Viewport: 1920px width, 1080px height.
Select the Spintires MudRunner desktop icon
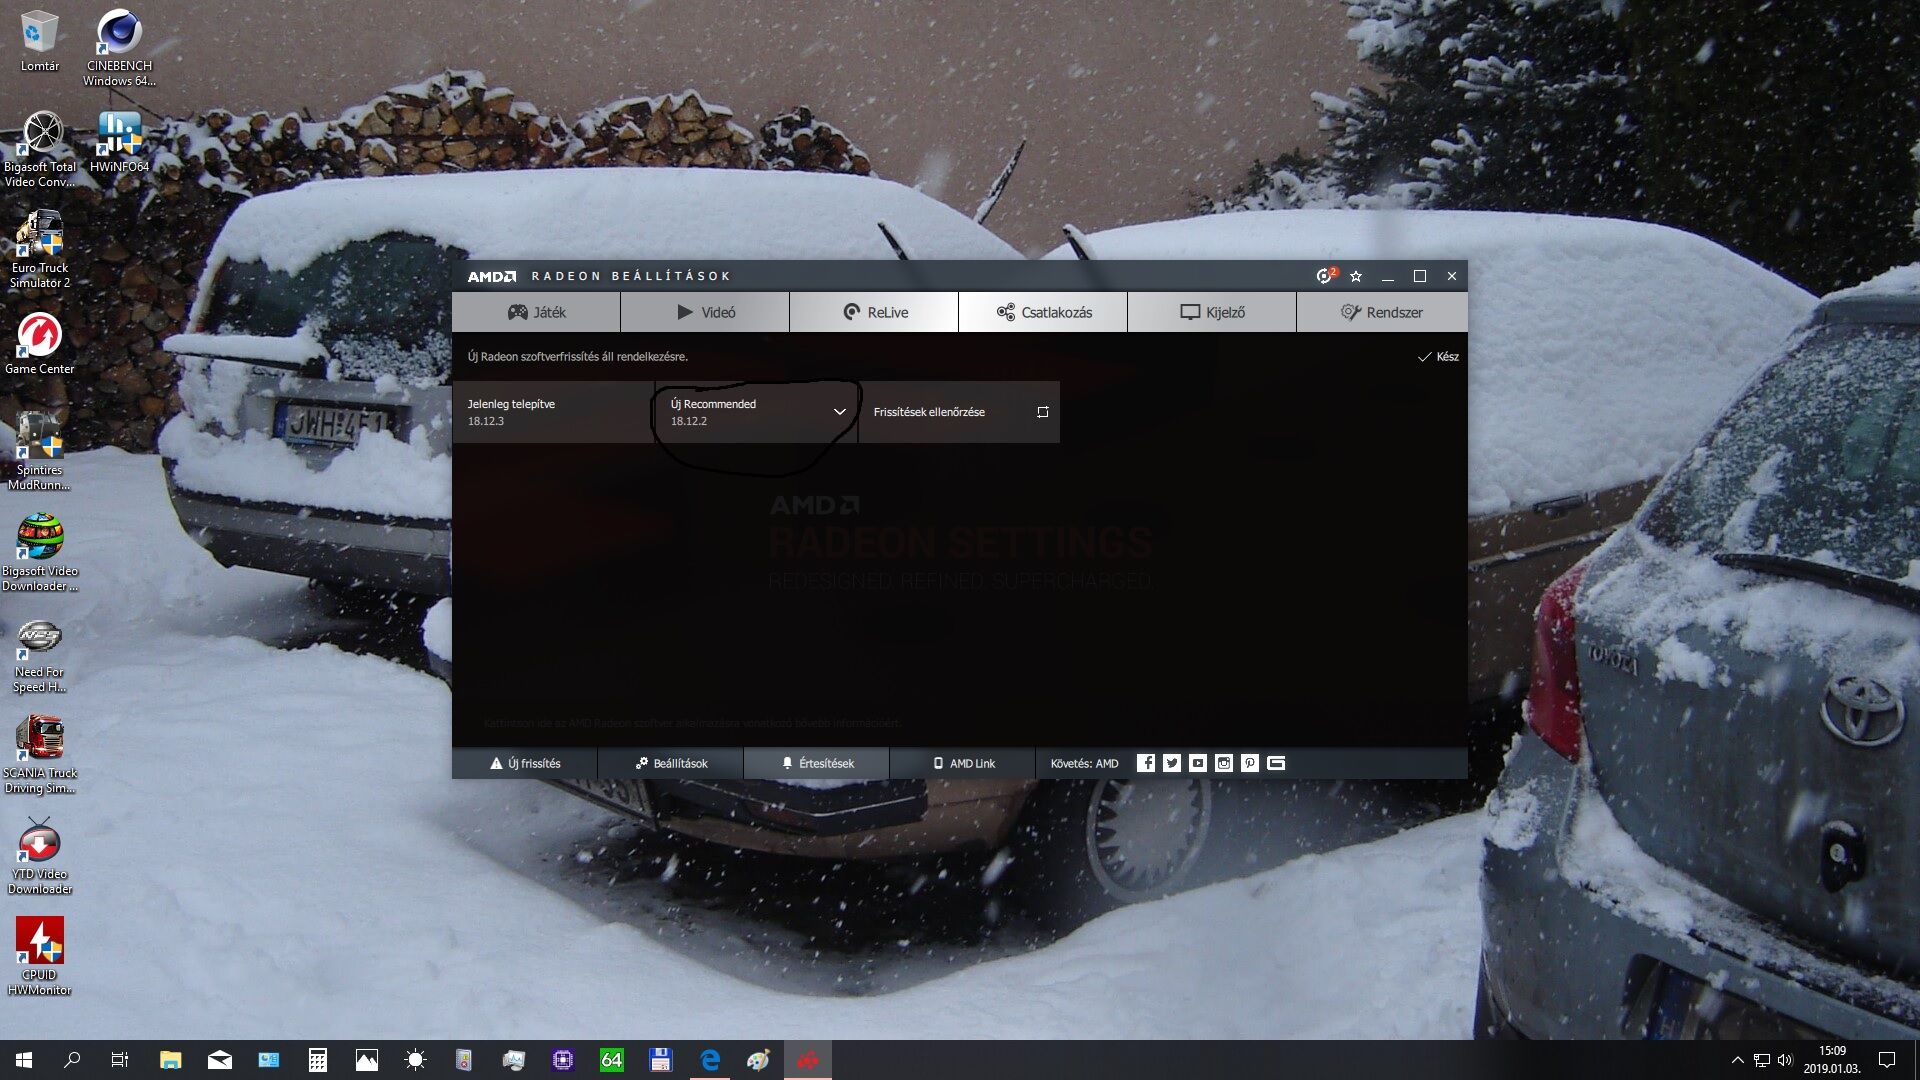coord(40,452)
